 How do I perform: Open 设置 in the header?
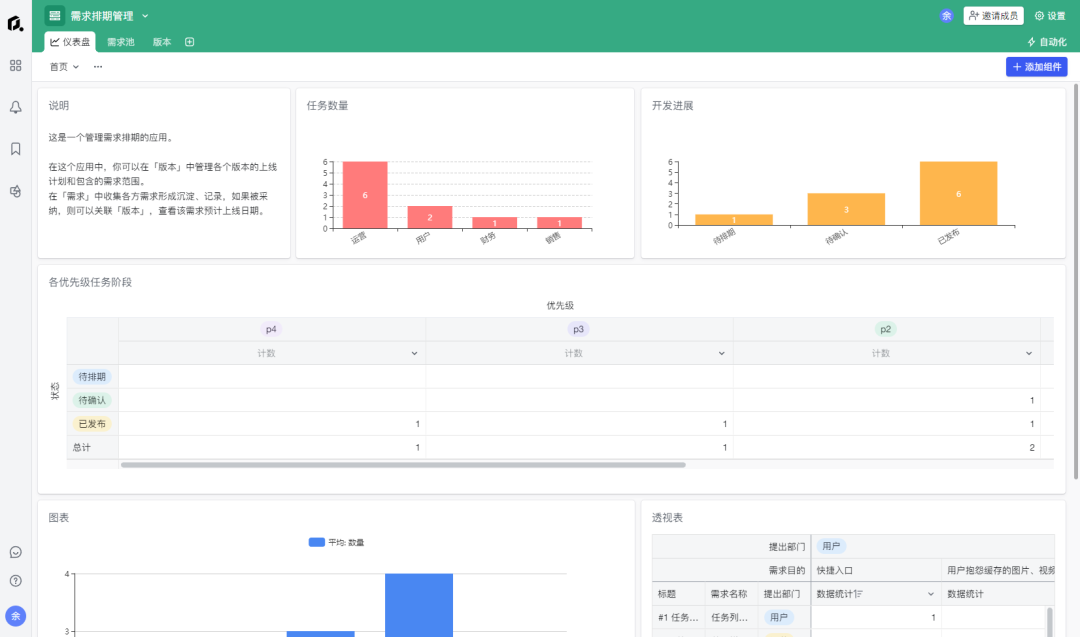pyautogui.click(x=1050, y=16)
